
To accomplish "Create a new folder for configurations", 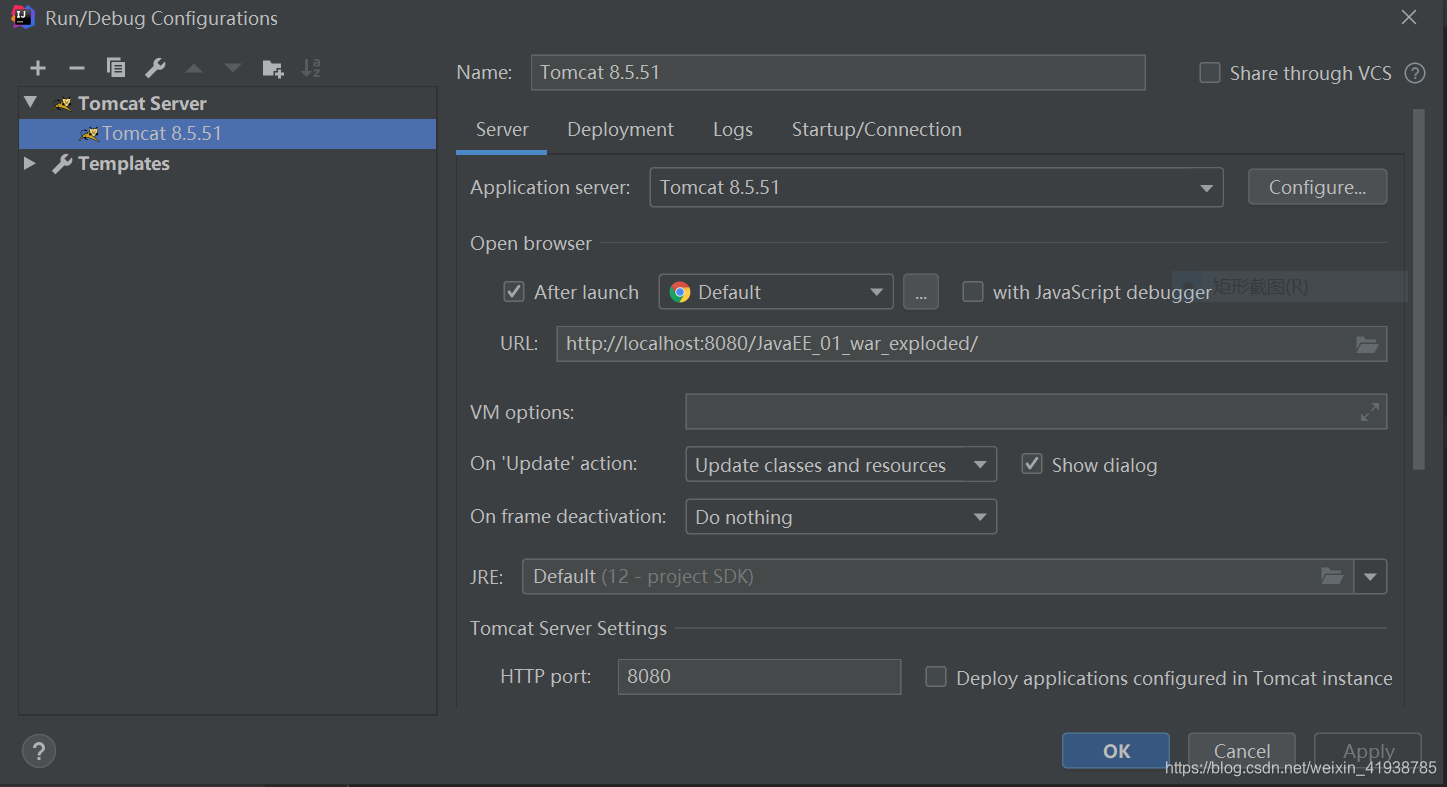I will click(x=273, y=68).
